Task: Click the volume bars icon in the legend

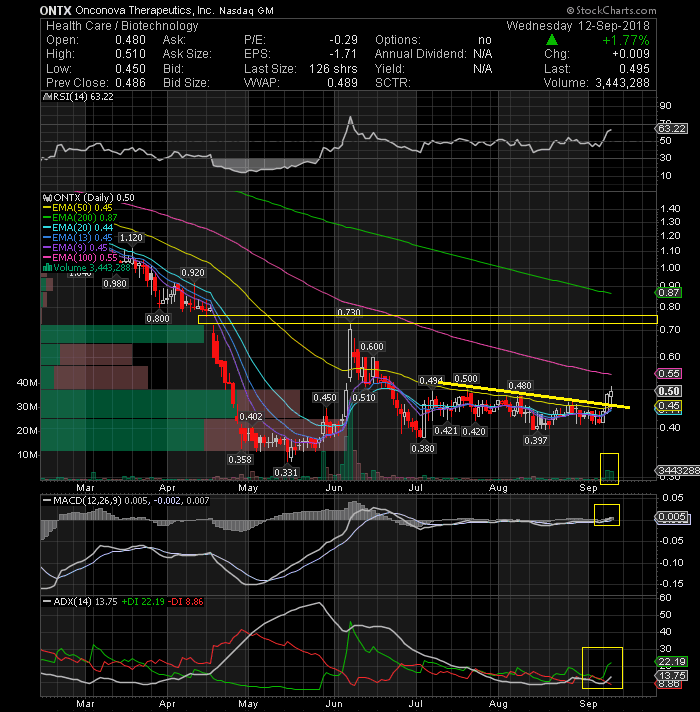Action: [47, 267]
